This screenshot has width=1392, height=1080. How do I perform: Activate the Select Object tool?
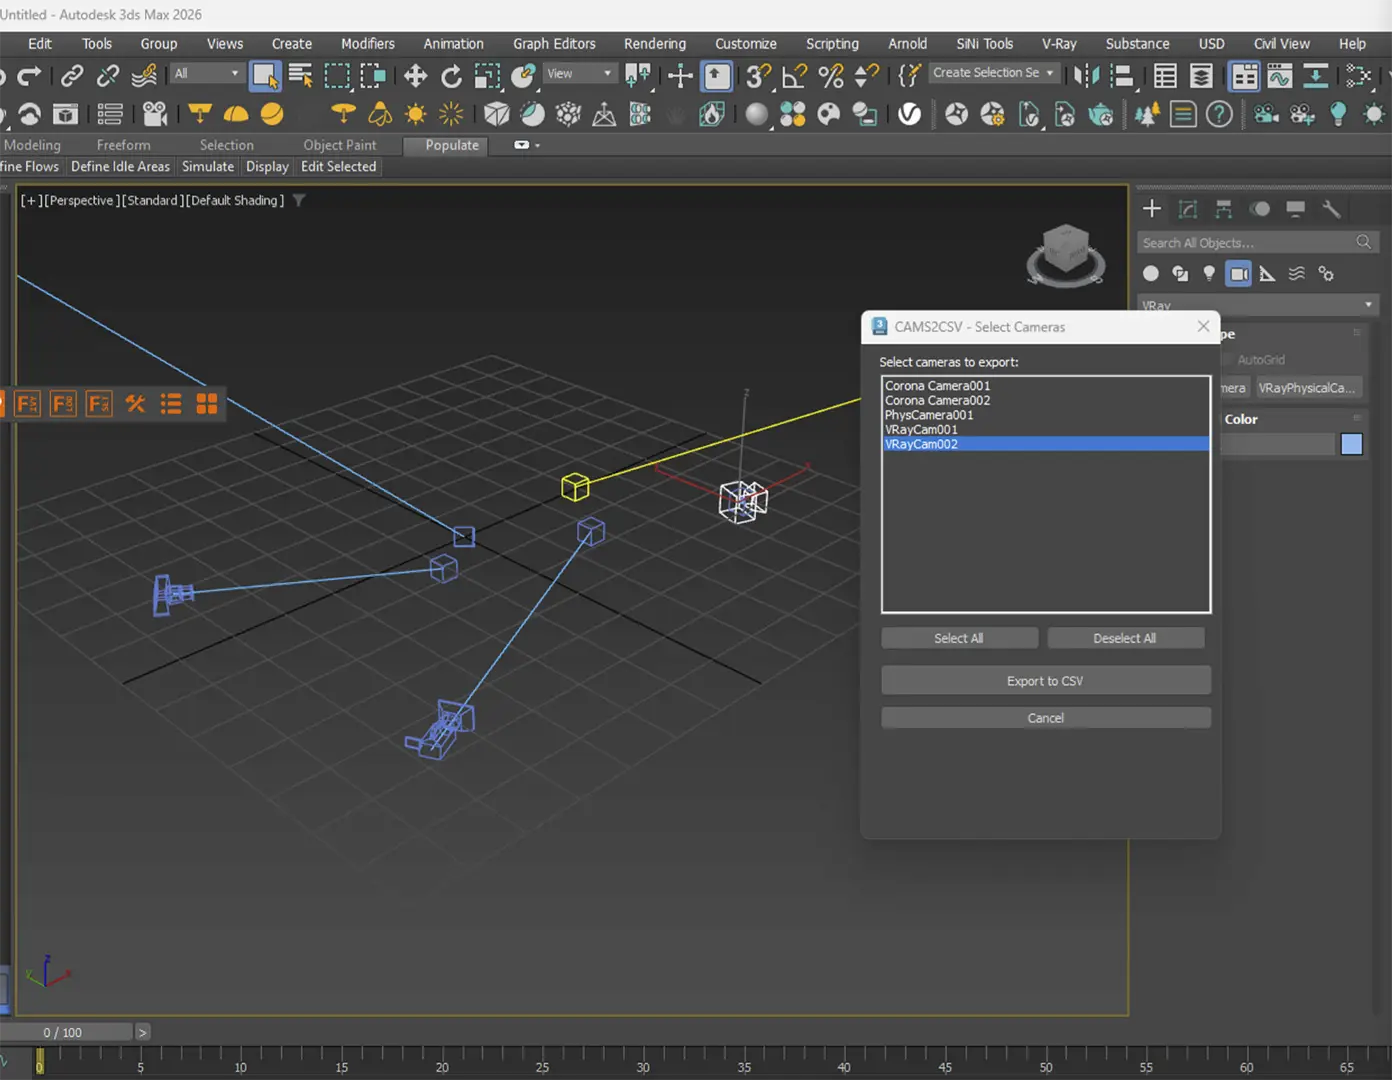264,75
